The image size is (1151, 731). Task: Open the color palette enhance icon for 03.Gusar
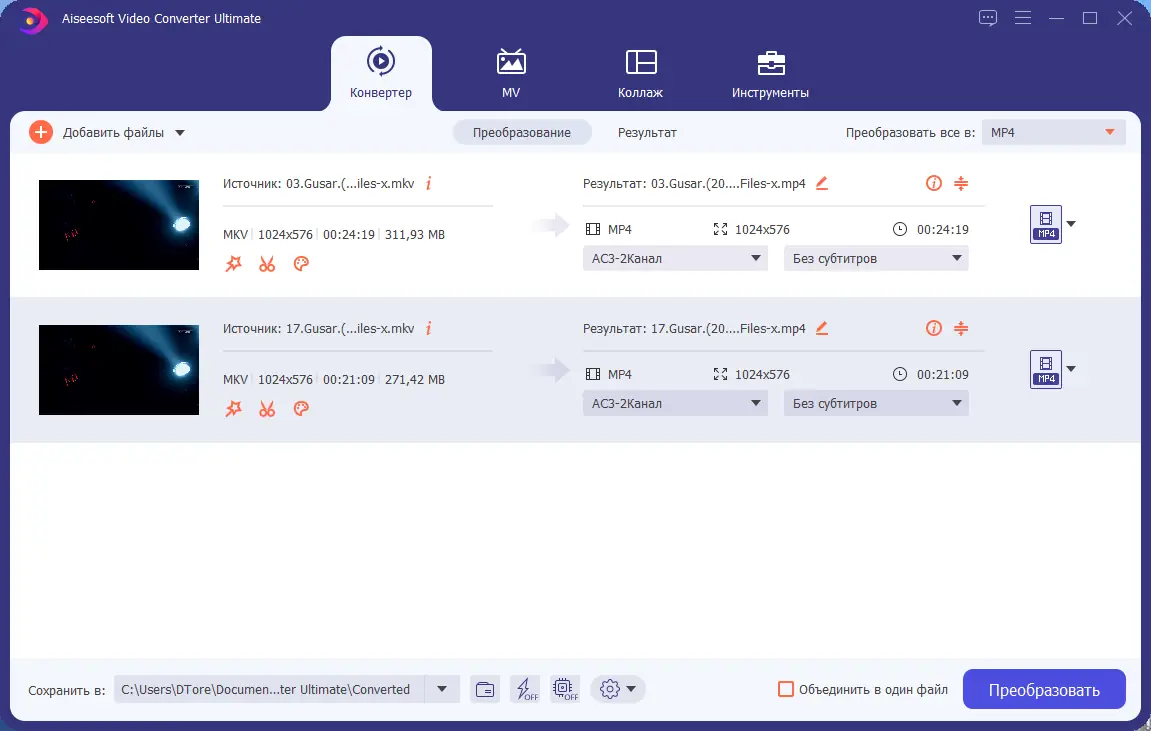301,263
